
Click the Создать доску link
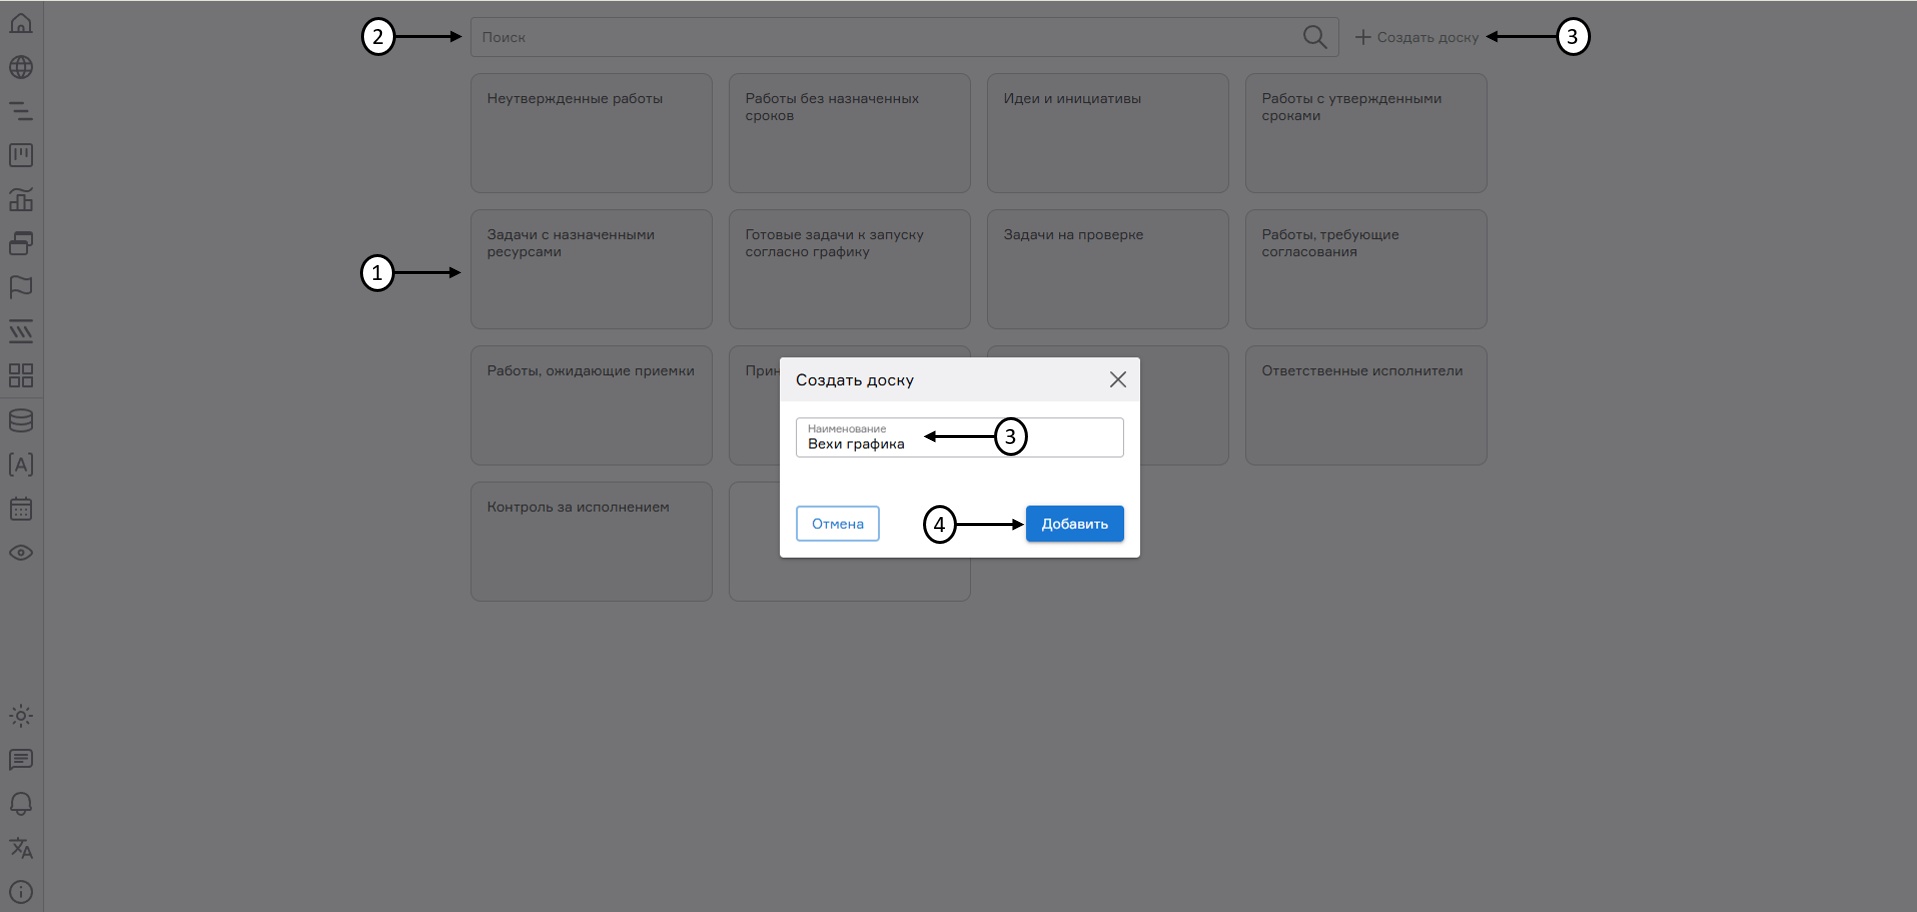(1417, 36)
